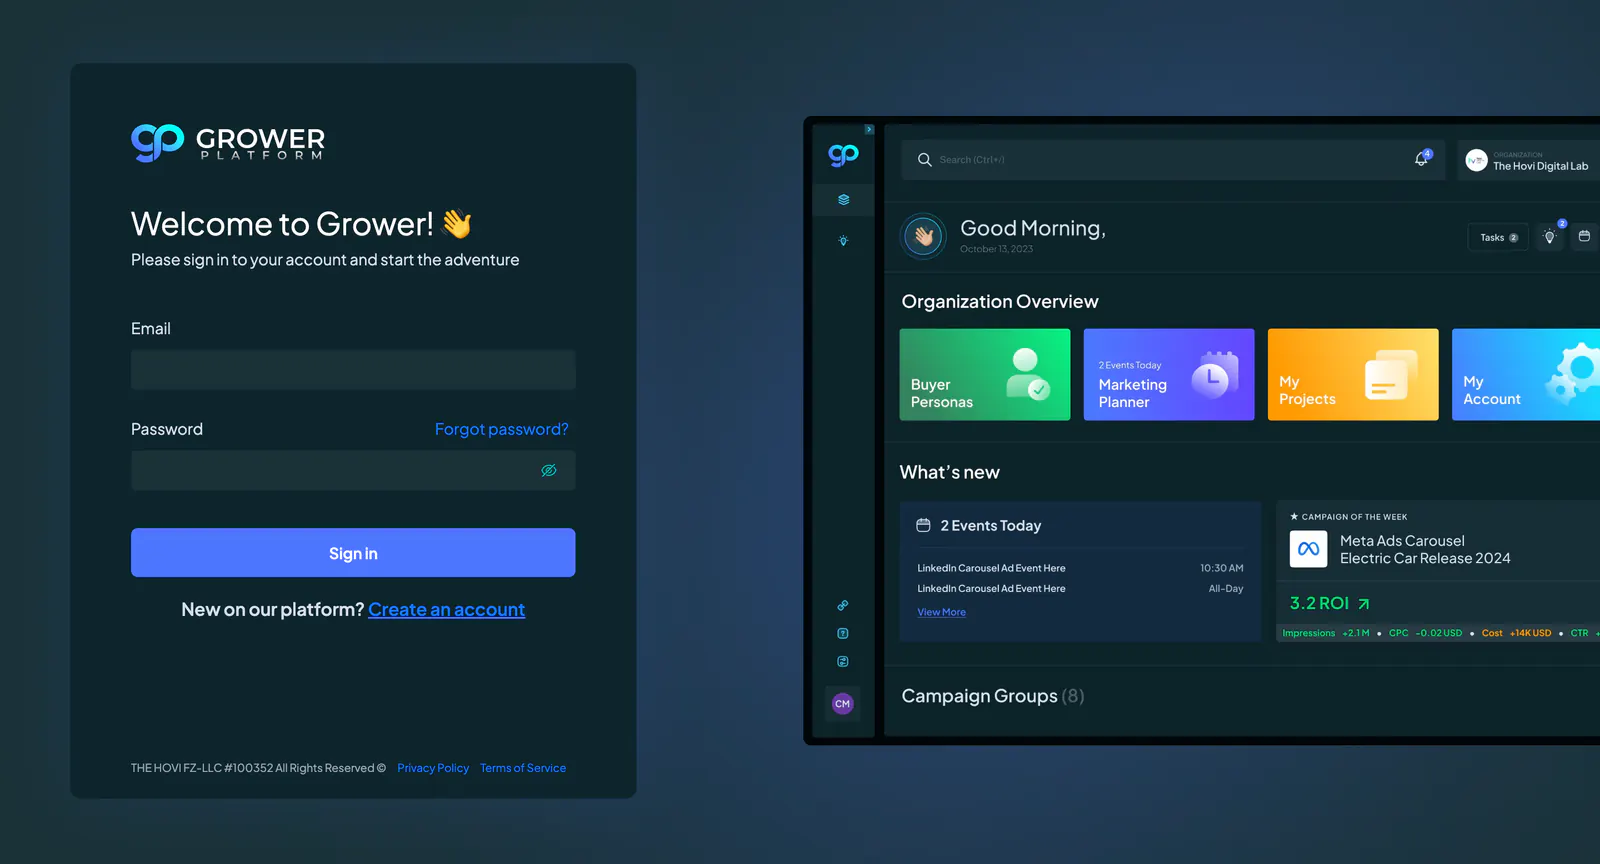Open the notifications bell with badge 4

(x=1421, y=159)
